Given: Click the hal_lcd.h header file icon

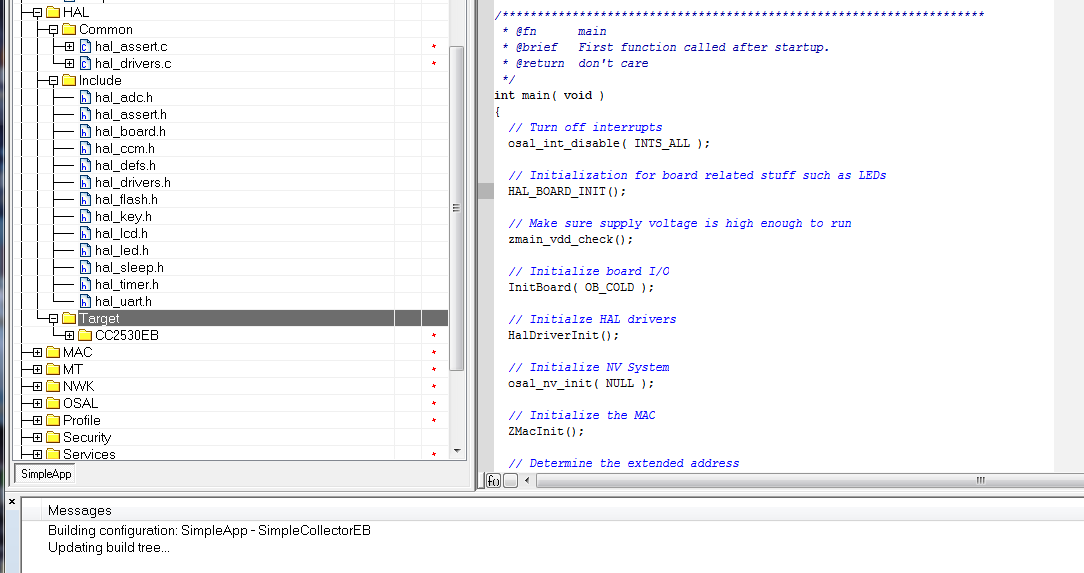Looking at the screenshot, I should pyautogui.click(x=85, y=234).
